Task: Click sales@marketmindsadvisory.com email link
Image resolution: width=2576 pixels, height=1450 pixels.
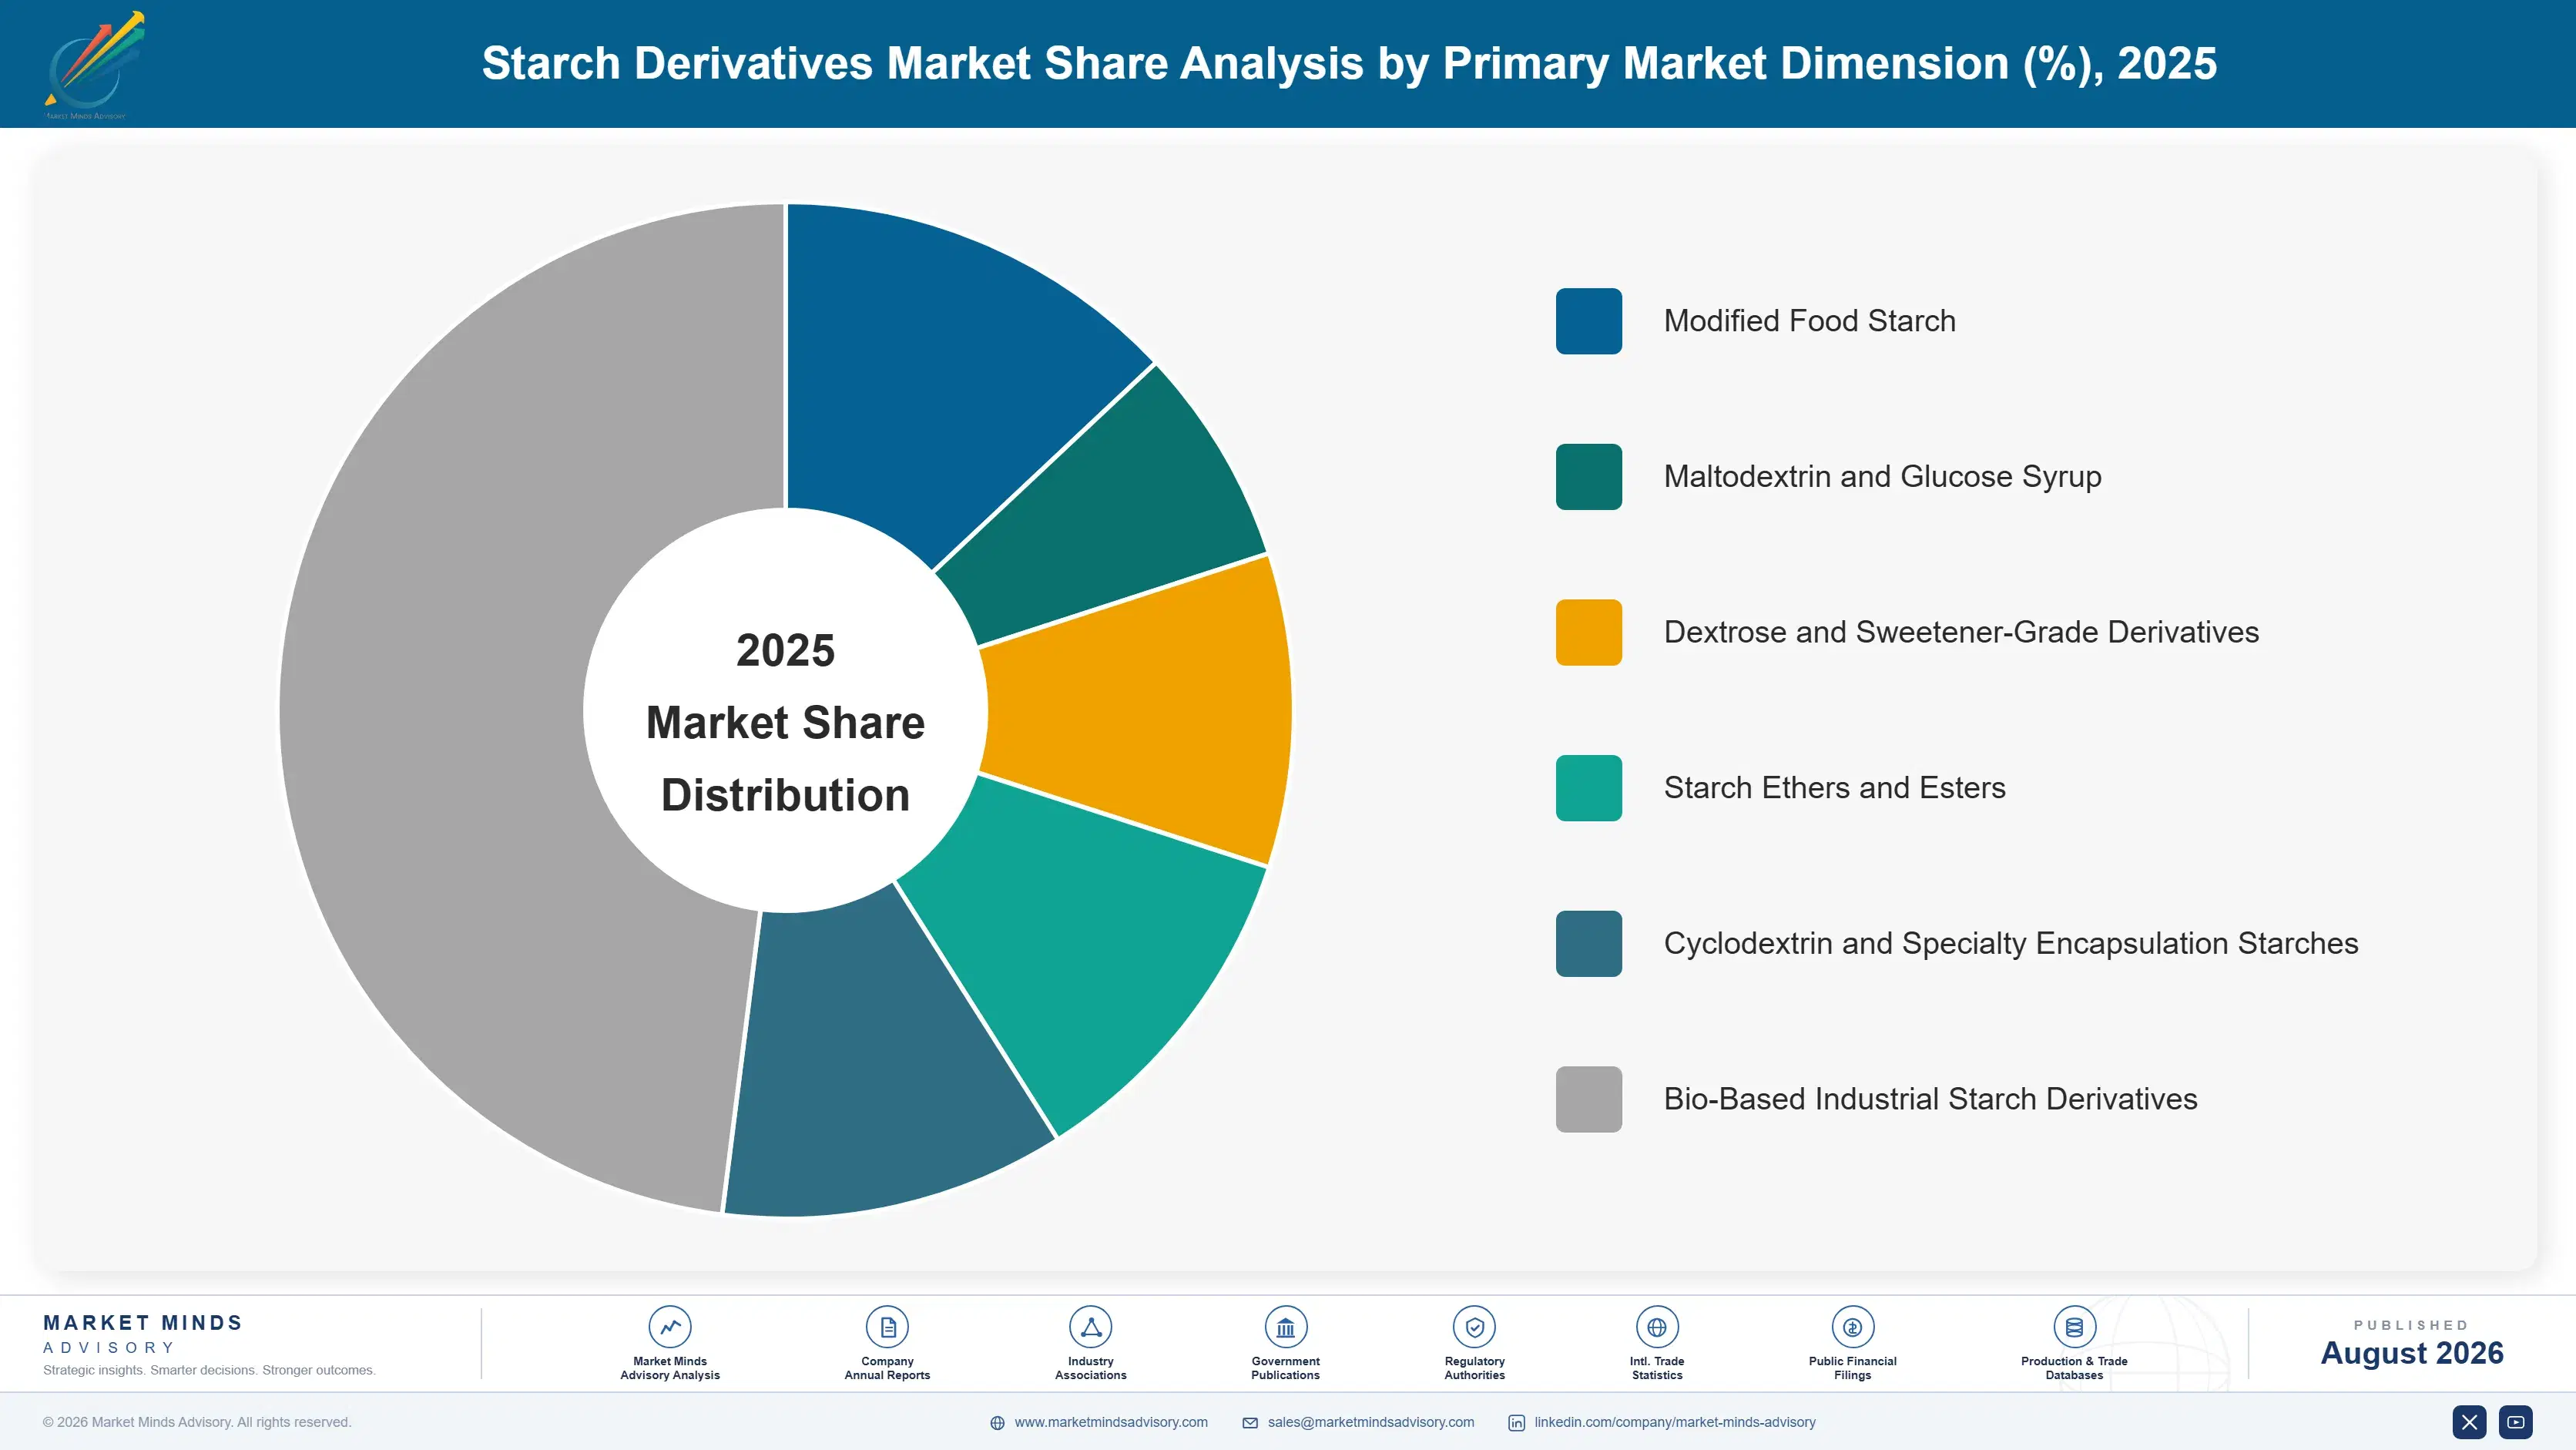Action: [x=1371, y=1422]
